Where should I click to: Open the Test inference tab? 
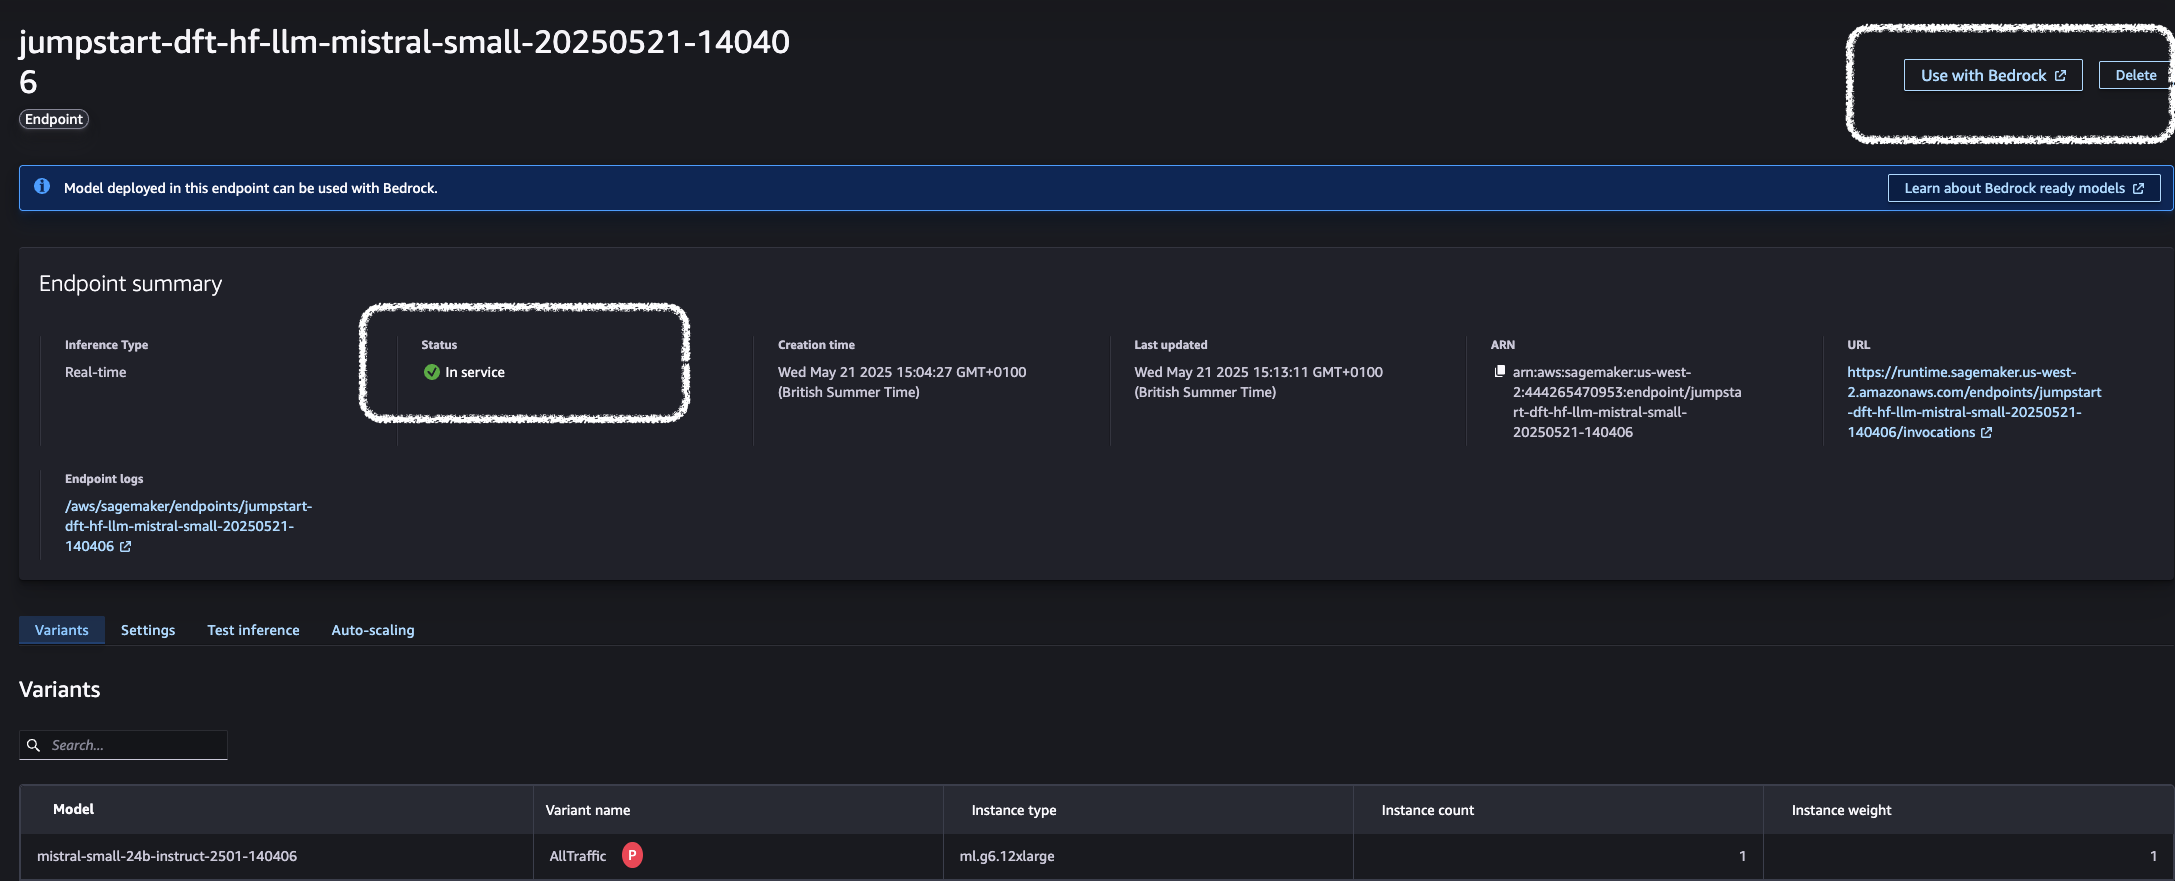click(x=253, y=630)
